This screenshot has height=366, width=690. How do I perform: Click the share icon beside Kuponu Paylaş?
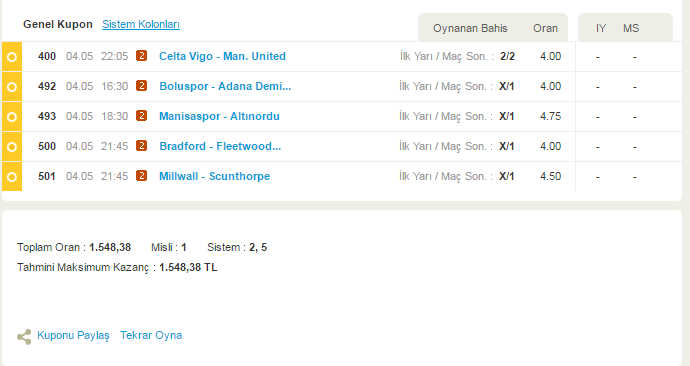click(24, 337)
